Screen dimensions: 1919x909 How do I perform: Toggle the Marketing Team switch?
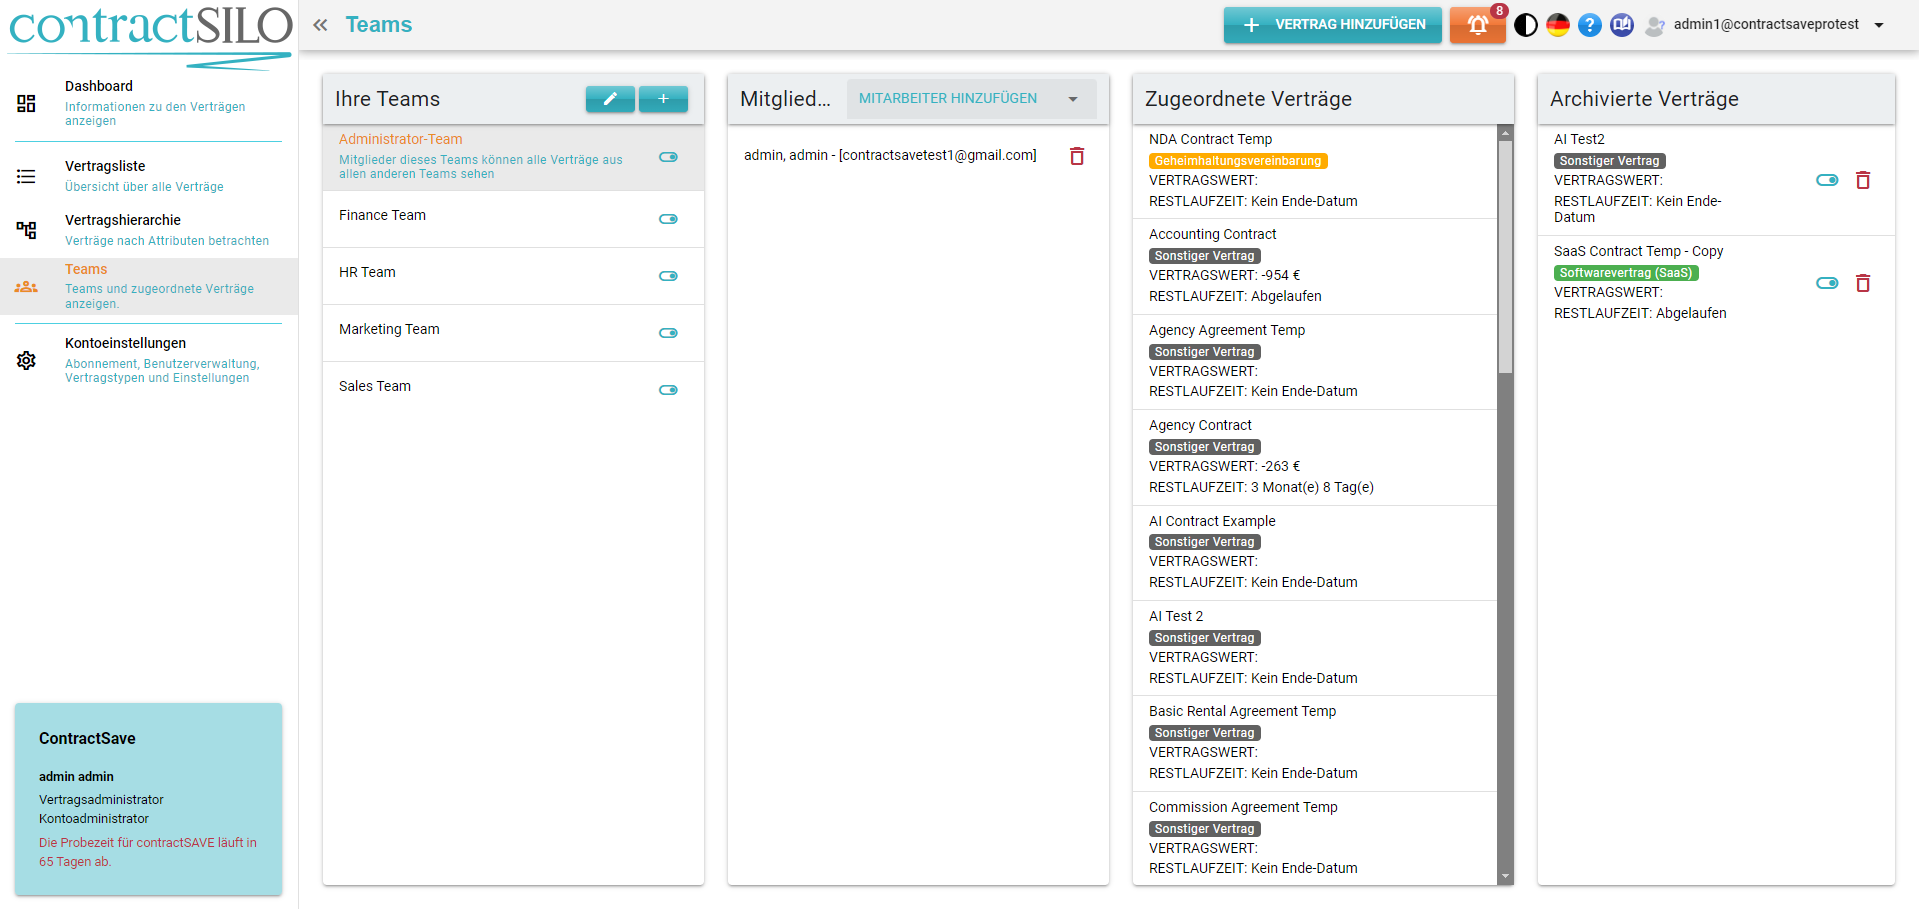tap(668, 333)
